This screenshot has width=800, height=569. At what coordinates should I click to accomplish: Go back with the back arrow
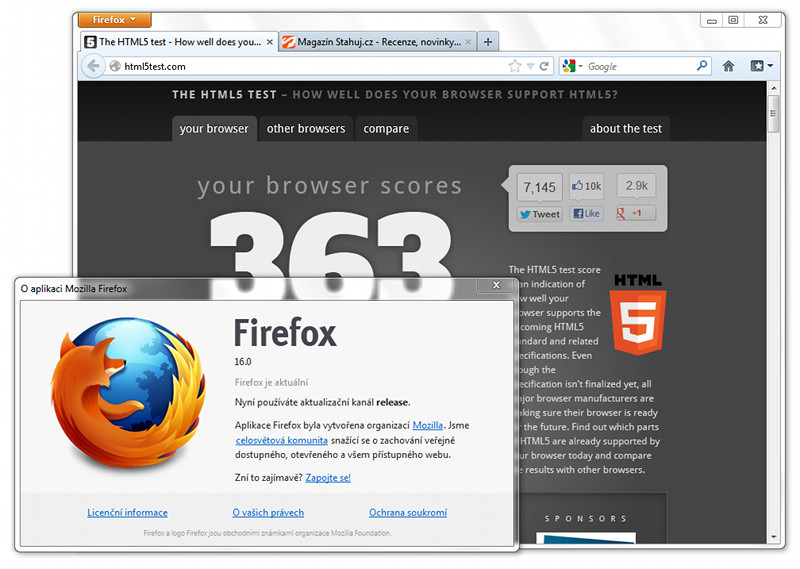coord(93,66)
